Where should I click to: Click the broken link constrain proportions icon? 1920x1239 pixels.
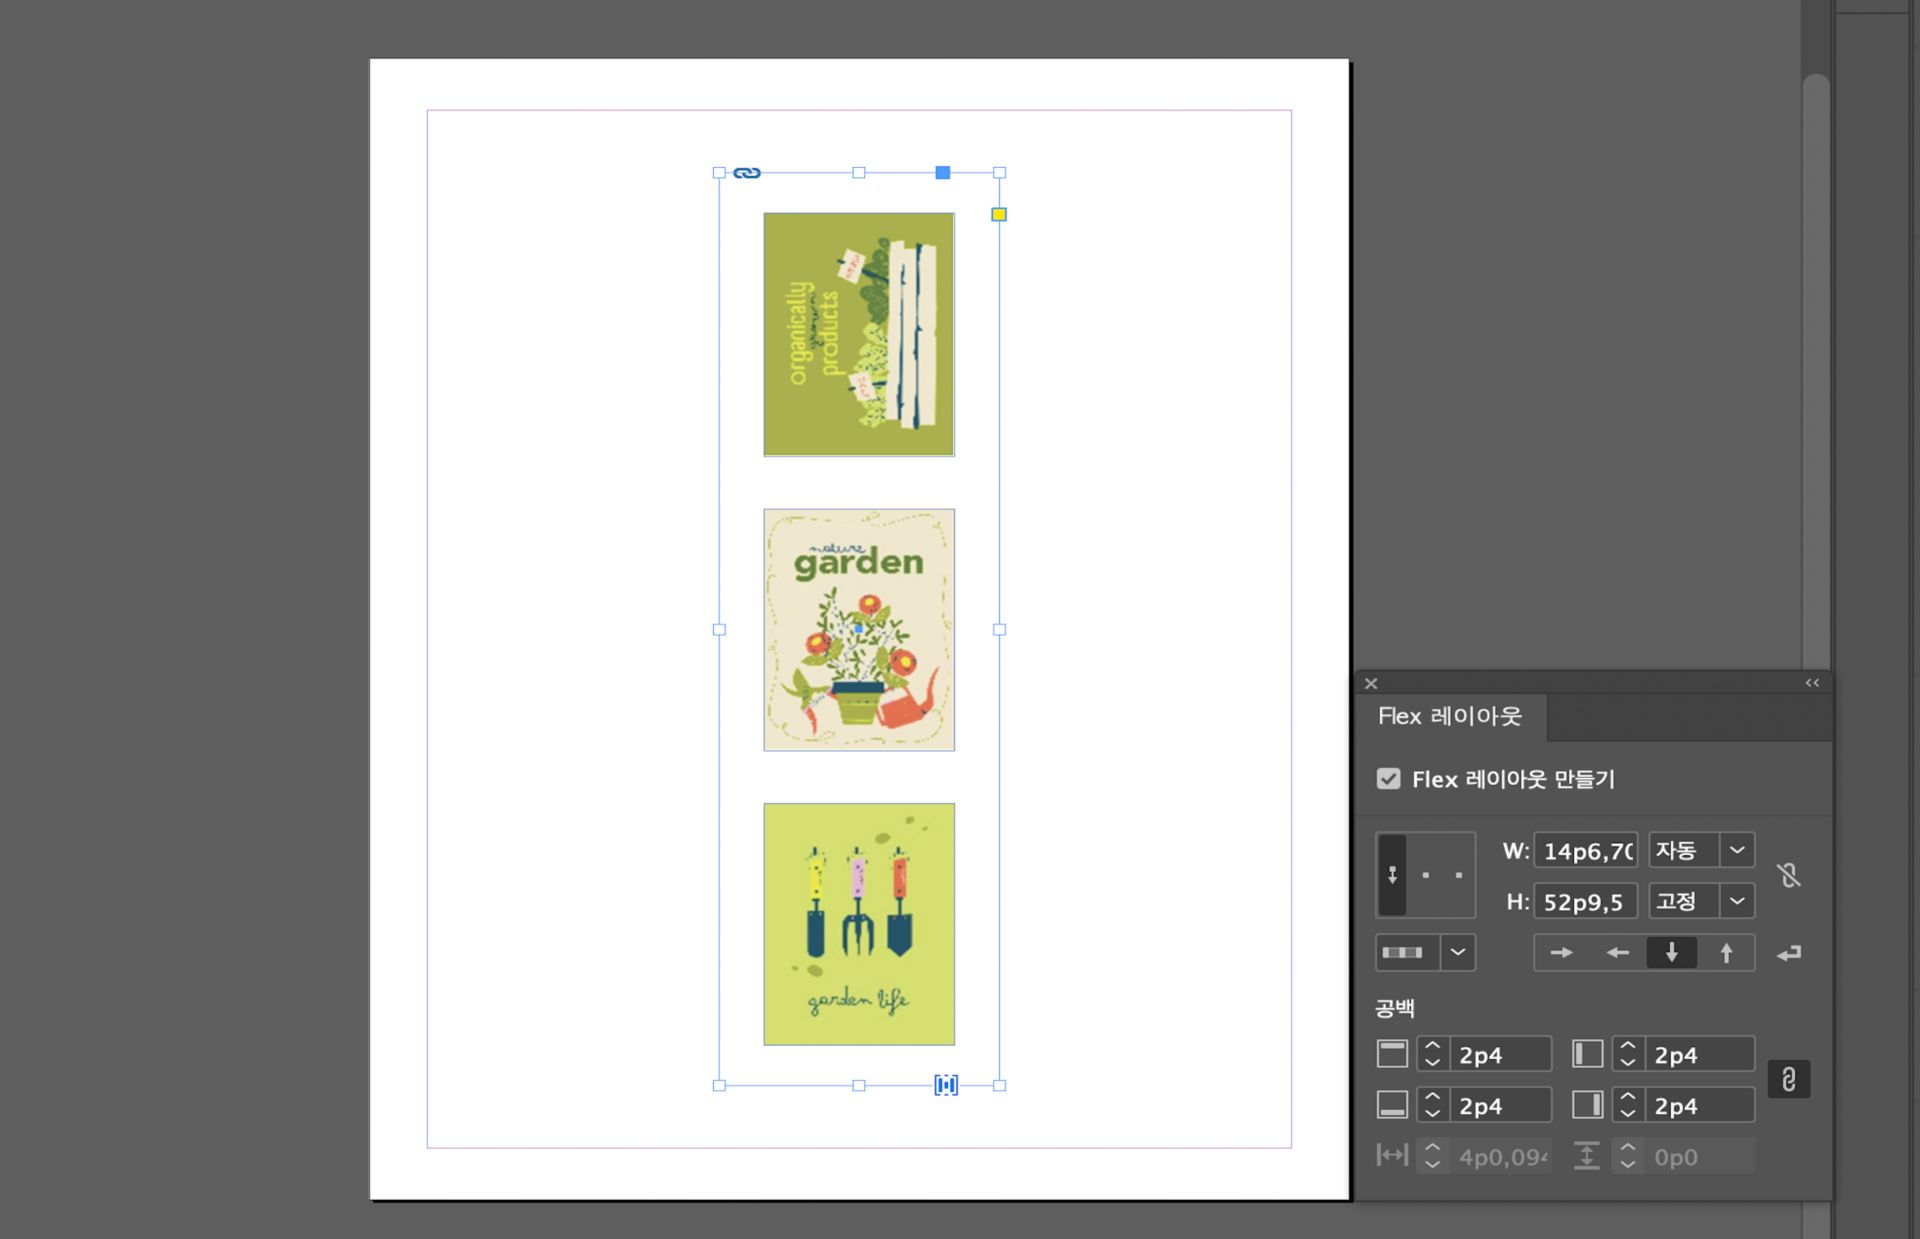pyautogui.click(x=1789, y=876)
